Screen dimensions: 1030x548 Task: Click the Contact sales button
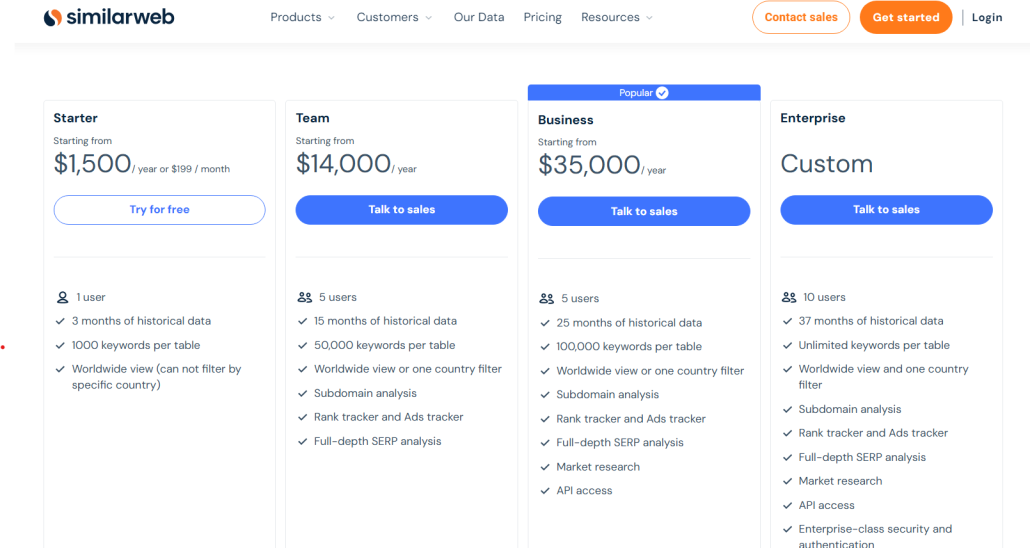801,17
